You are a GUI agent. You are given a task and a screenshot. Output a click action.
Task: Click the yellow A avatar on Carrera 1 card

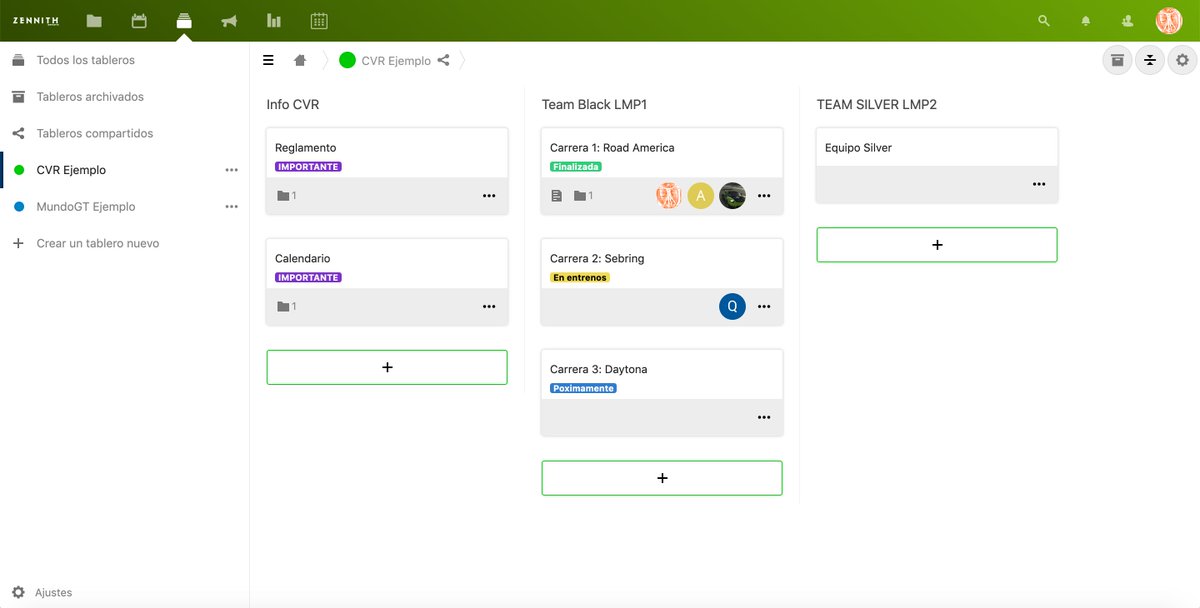[x=701, y=196]
